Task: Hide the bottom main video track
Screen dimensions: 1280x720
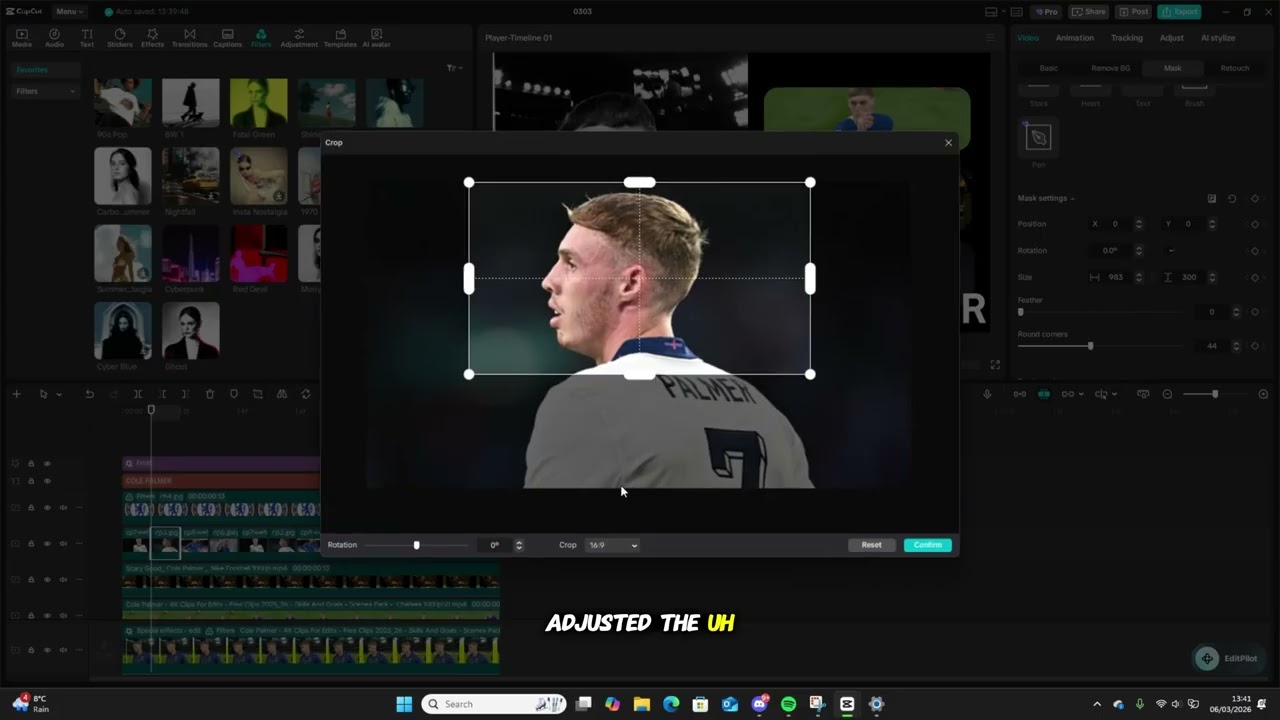Action: (x=47, y=650)
